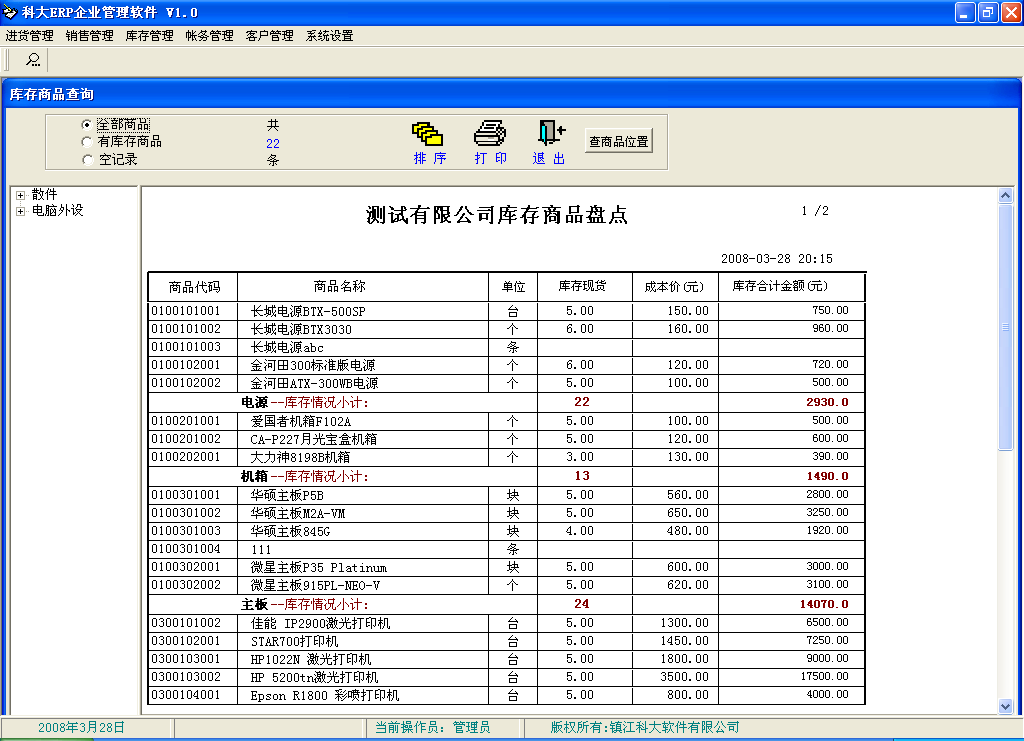Click the scrollbar up arrow of the report

tap(1006, 195)
